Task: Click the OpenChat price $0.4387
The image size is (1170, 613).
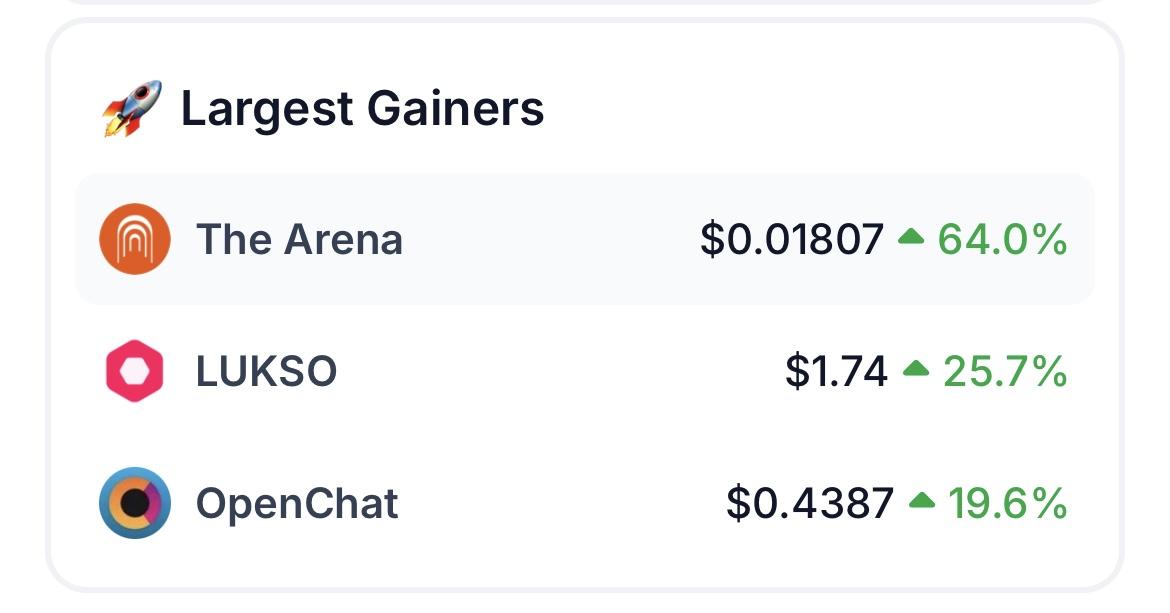Action: click(x=810, y=503)
